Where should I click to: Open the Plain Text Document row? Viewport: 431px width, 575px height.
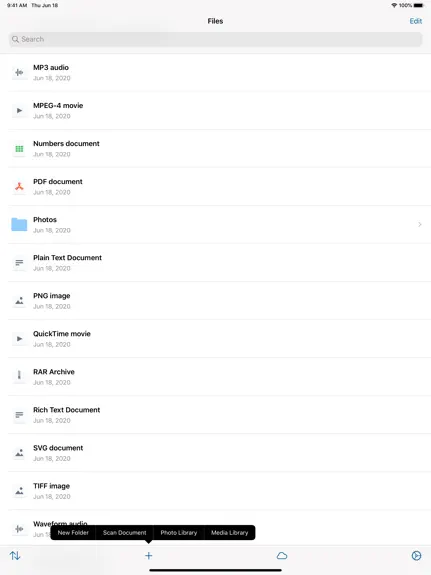pyautogui.click(x=219, y=263)
